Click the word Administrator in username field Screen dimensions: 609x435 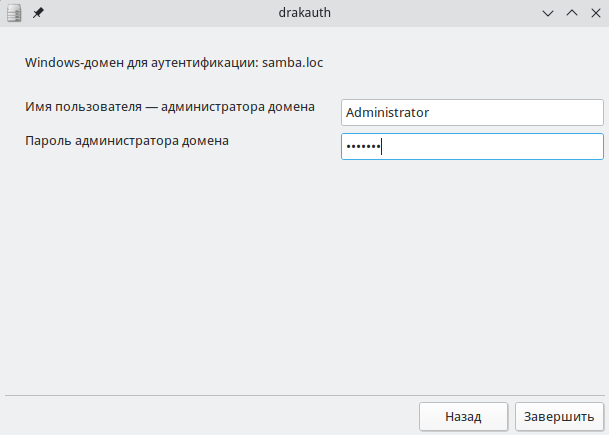click(x=388, y=112)
